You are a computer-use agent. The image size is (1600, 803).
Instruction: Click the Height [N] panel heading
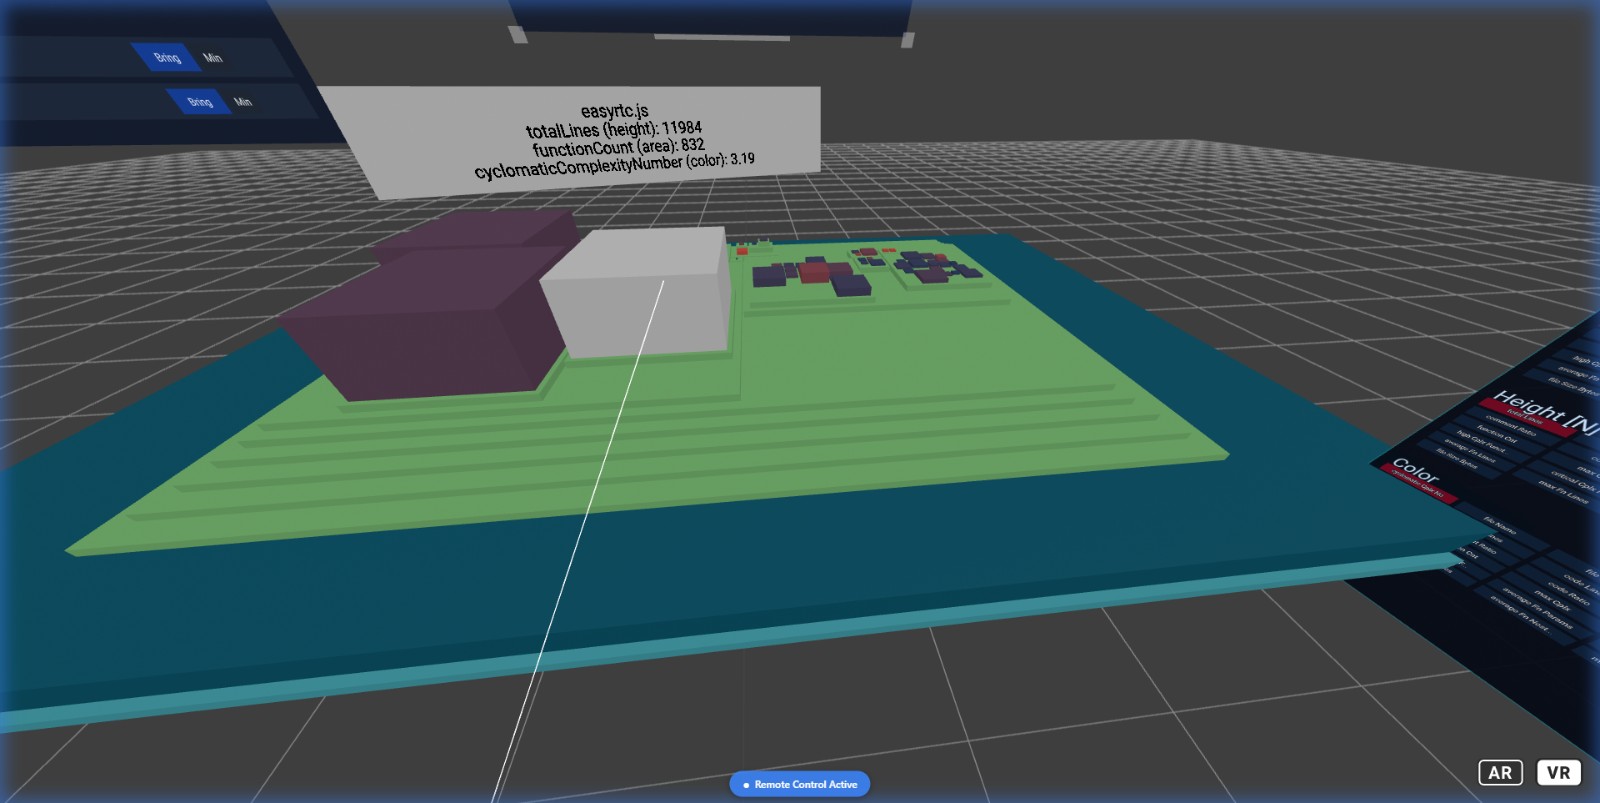click(1547, 412)
